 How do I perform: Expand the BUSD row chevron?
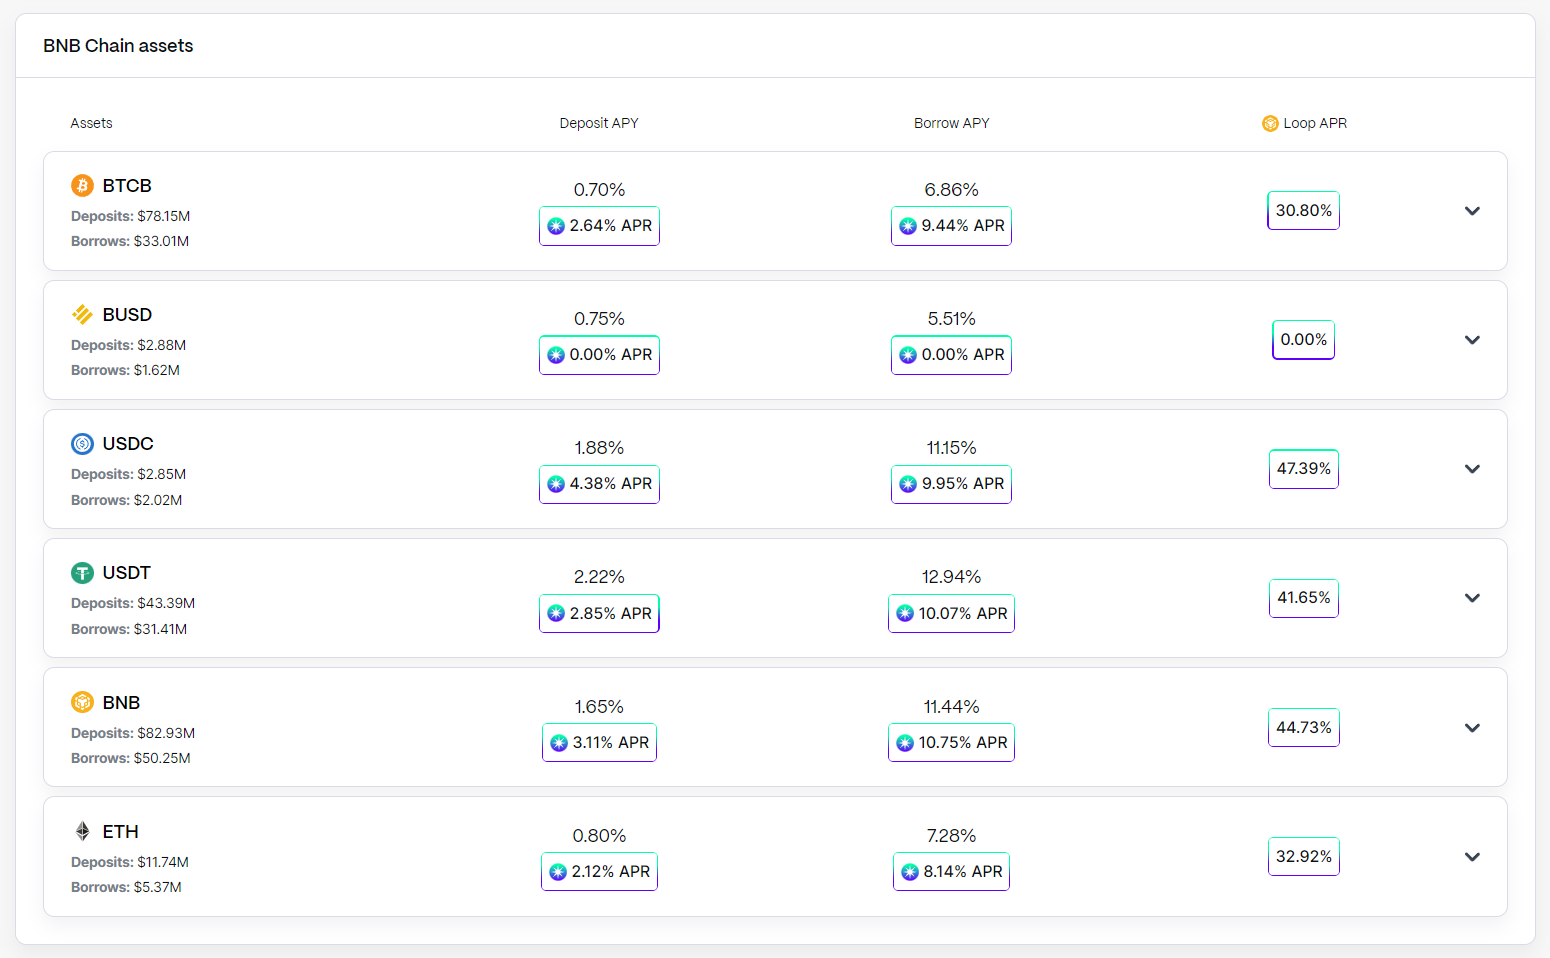coord(1472,340)
